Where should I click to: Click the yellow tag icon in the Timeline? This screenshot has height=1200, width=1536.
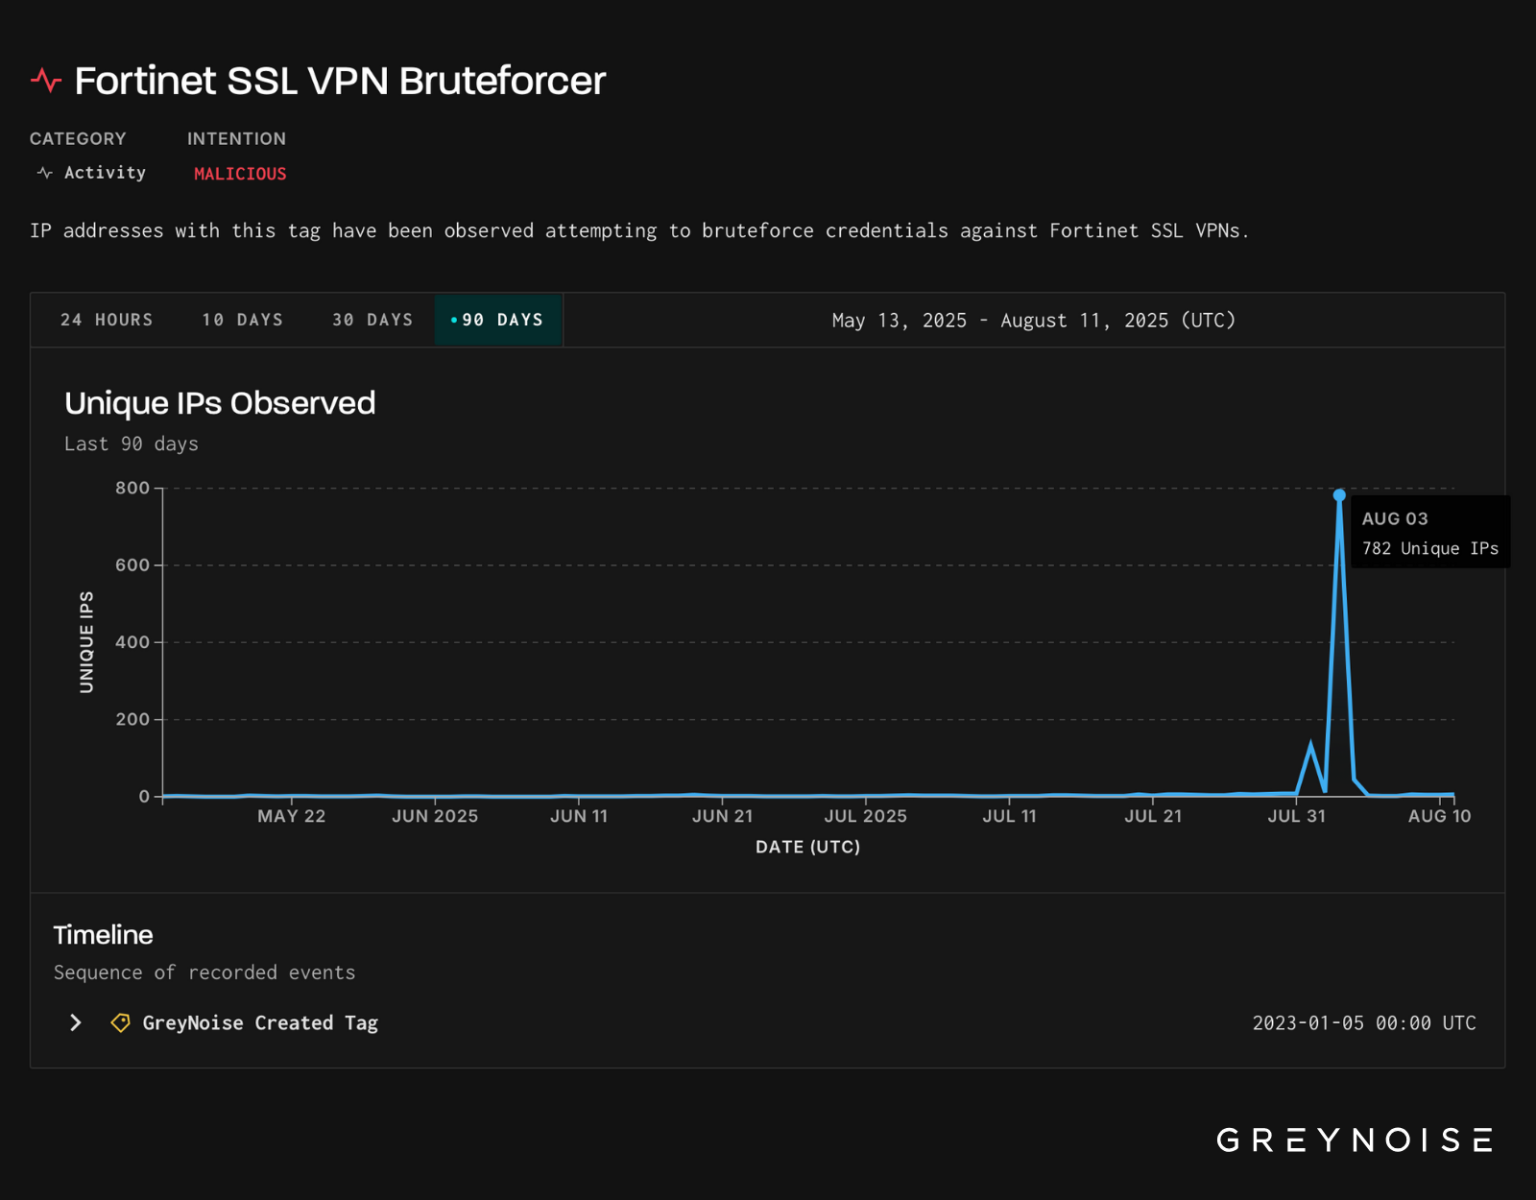coord(120,1022)
